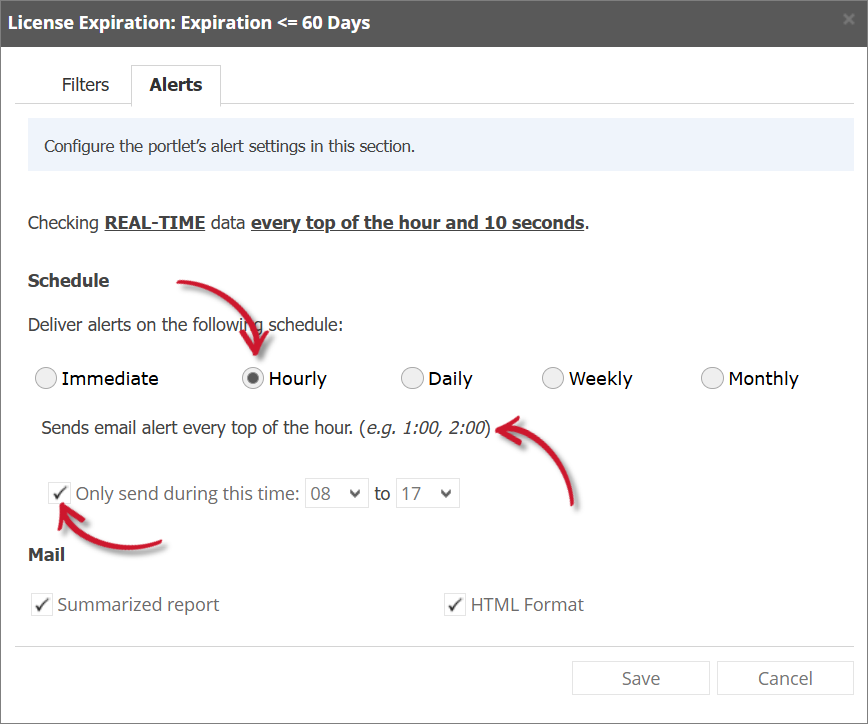Switch to the Filters tab

click(85, 85)
